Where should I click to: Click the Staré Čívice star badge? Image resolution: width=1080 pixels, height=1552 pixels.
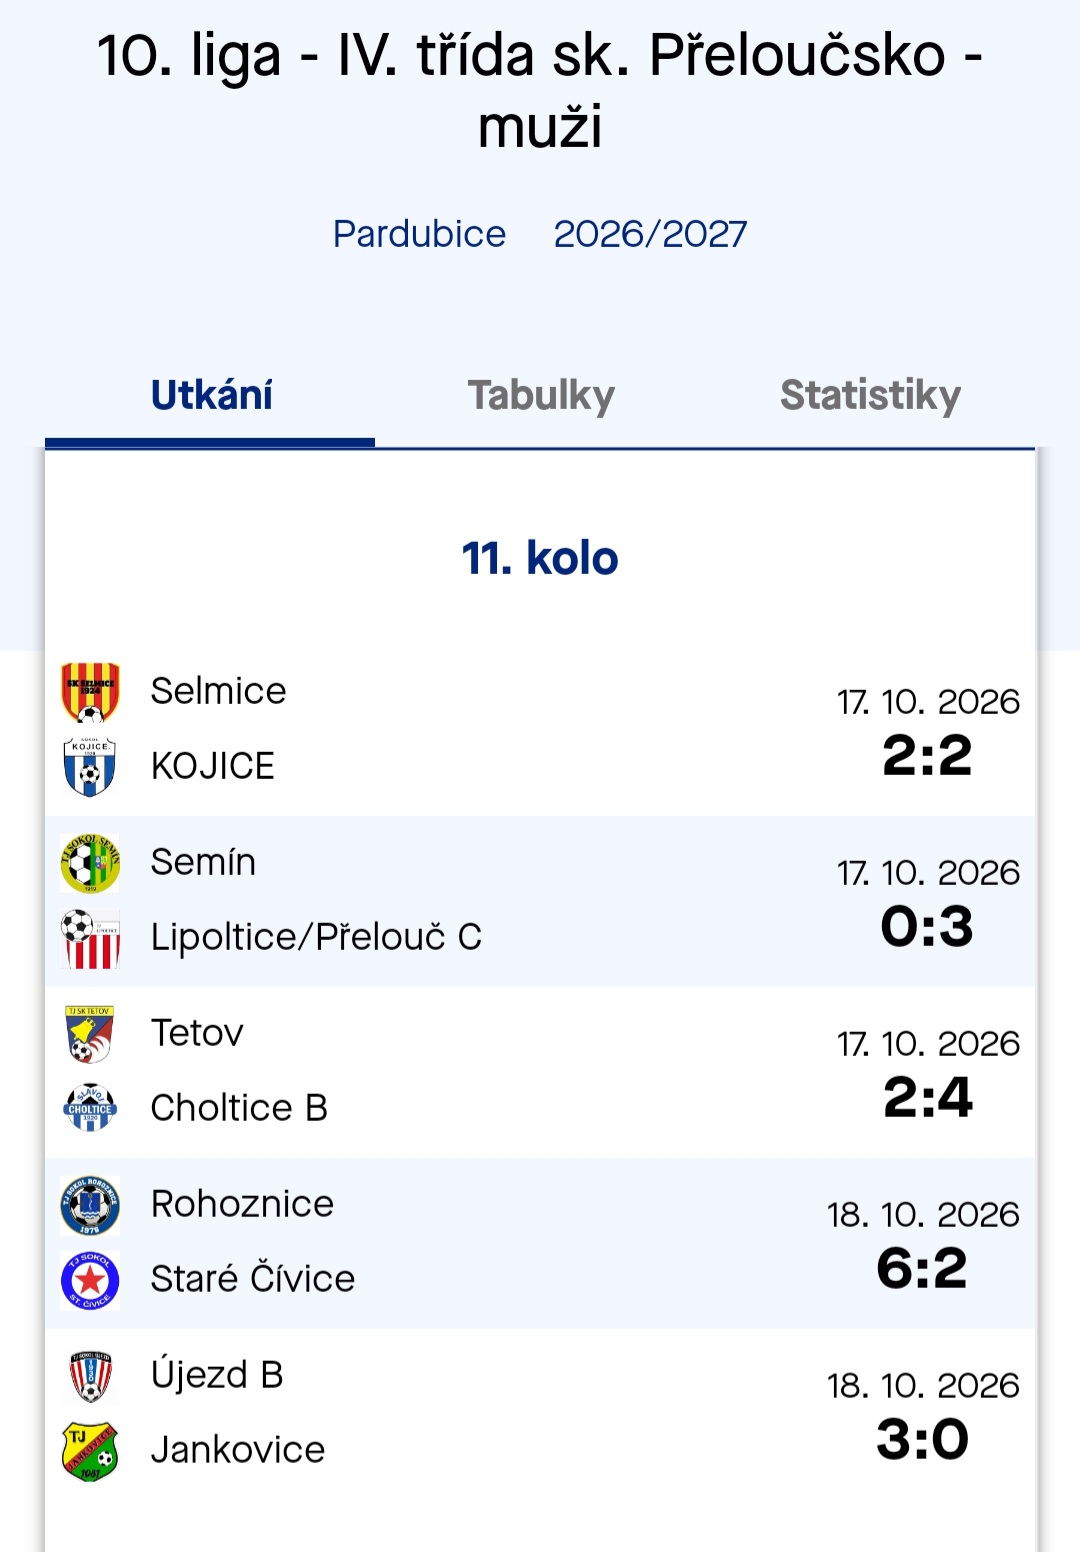(90, 1280)
